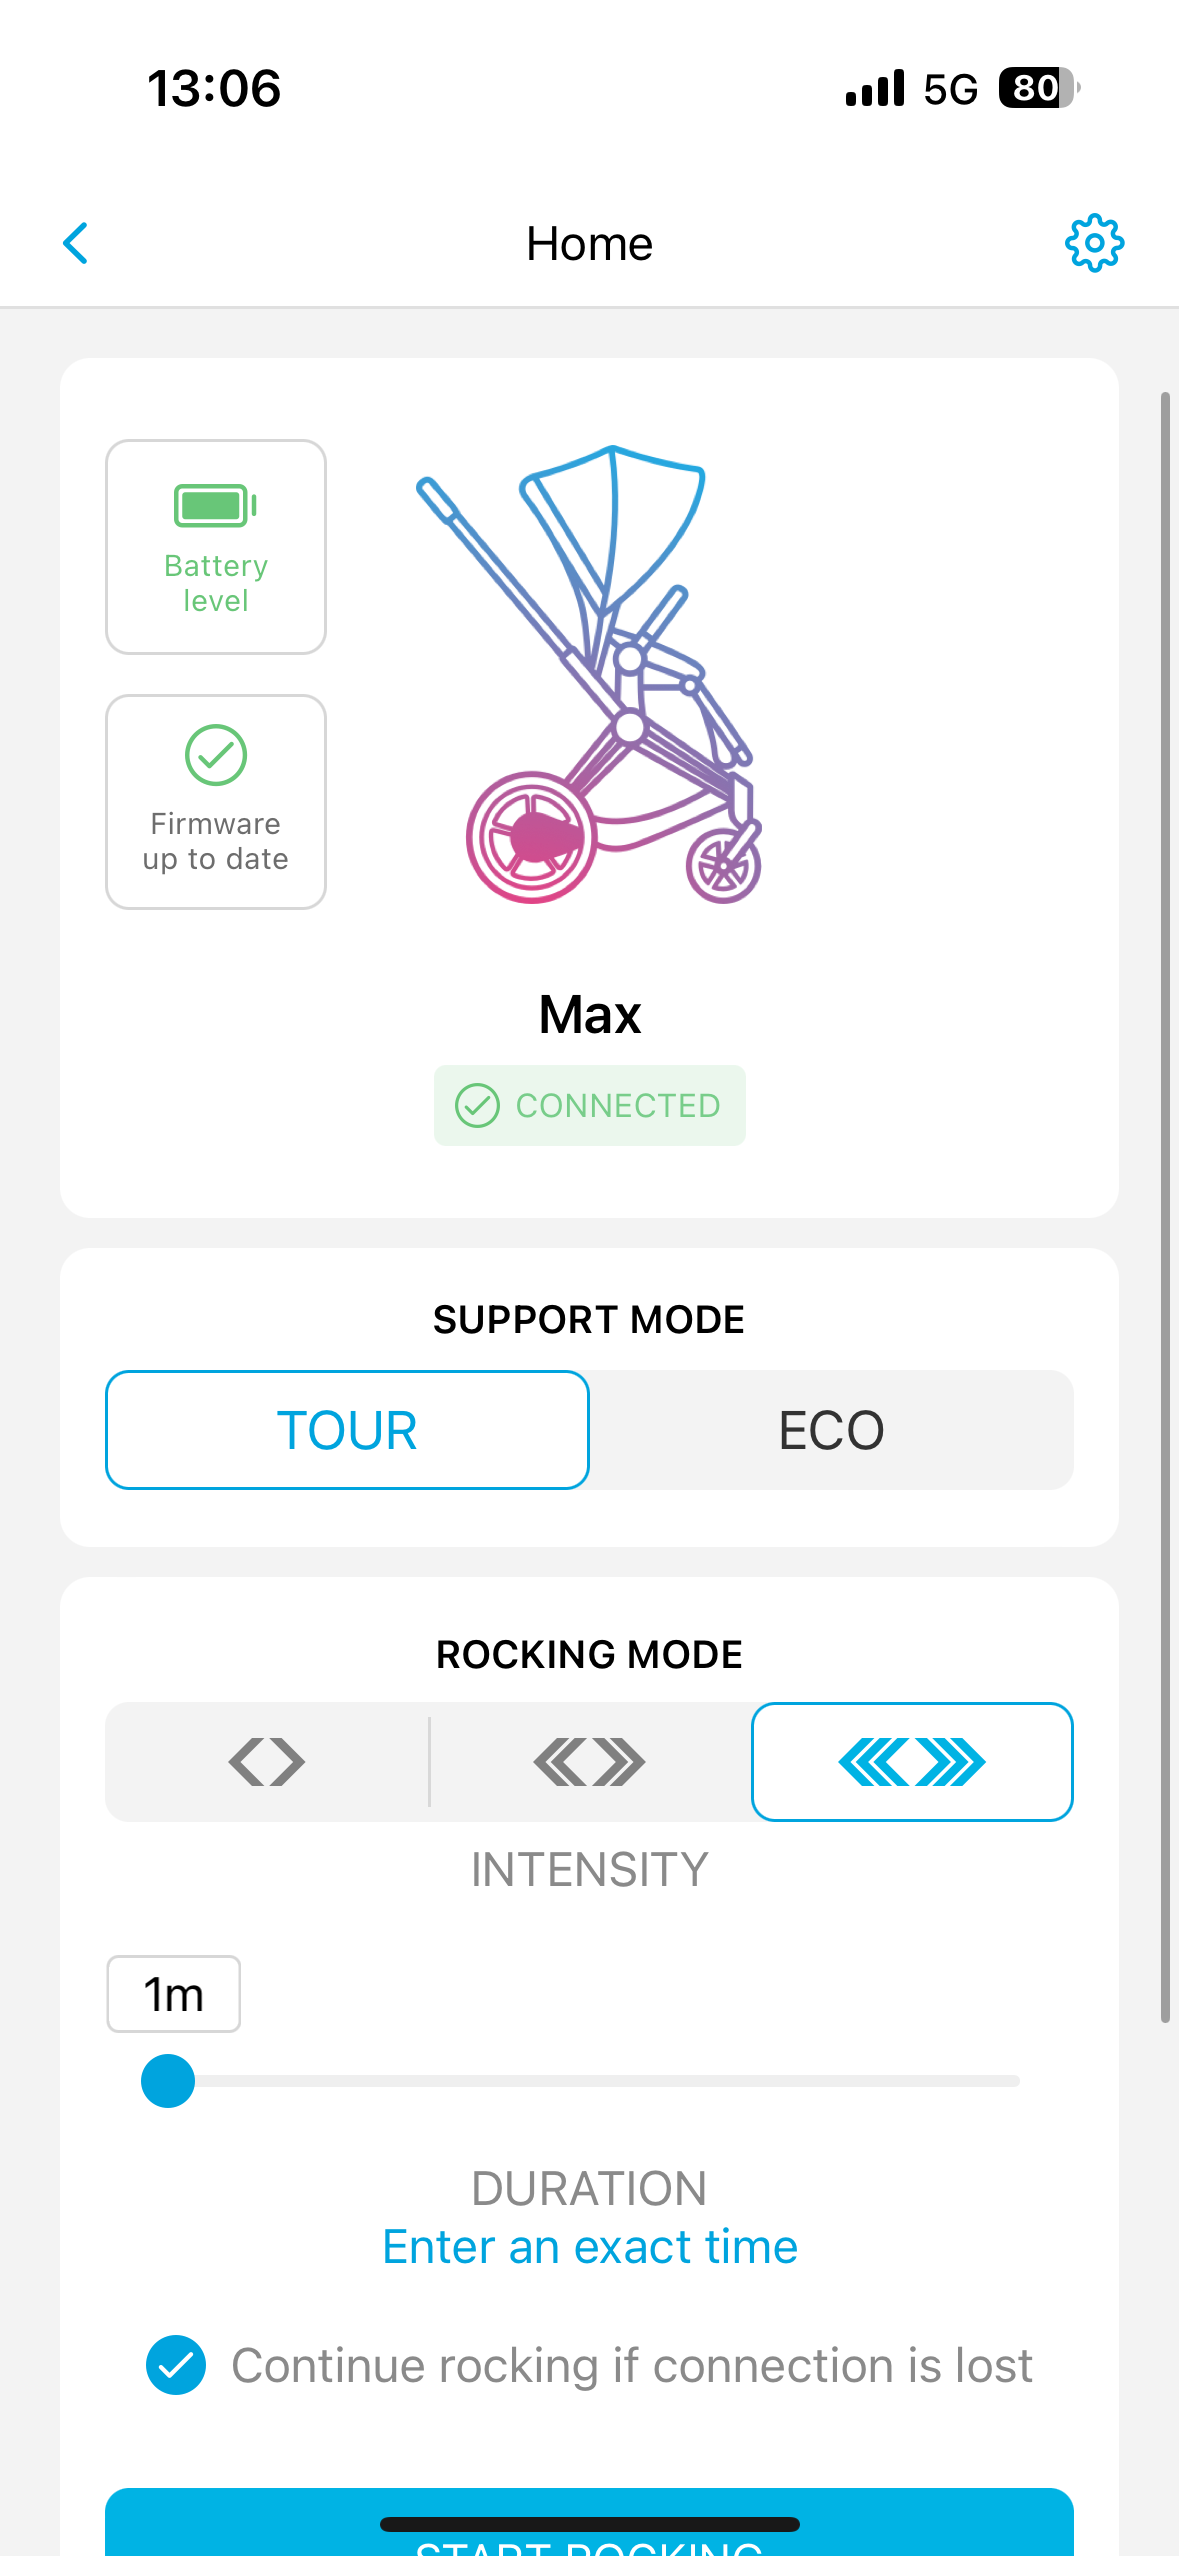Screen dimensions: 1179x2556
Task: Tap the back chevron arrow
Action: coord(76,243)
